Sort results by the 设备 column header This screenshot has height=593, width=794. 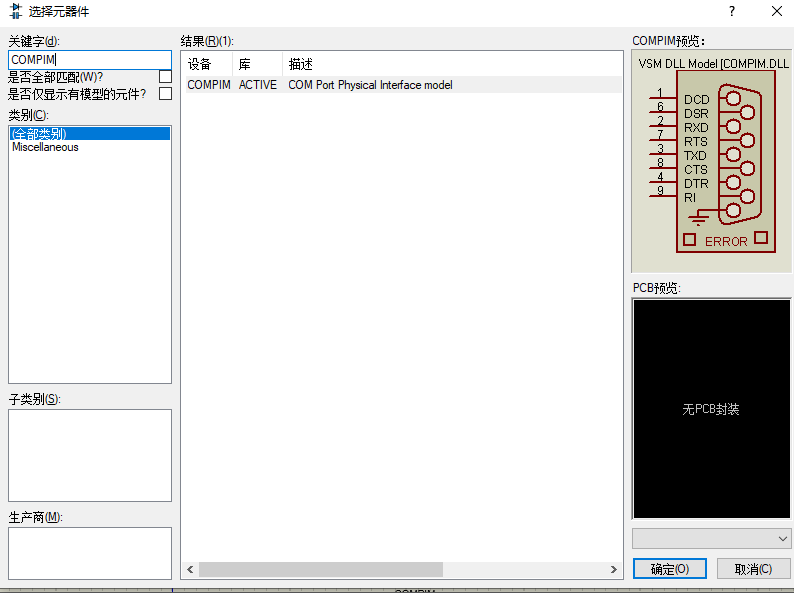(208, 64)
